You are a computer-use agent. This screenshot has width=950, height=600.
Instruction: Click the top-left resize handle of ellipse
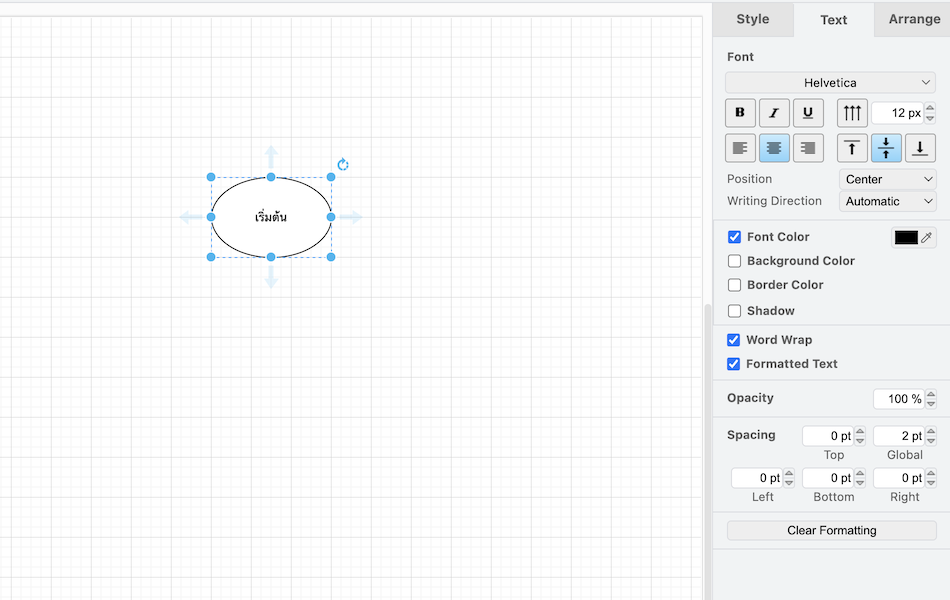(211, 177)
